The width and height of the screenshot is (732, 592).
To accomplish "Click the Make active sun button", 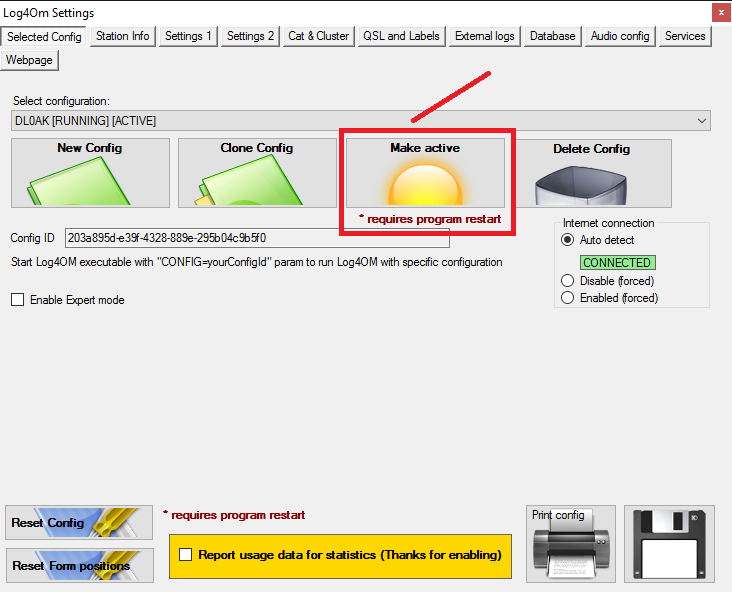I will 425,173.
